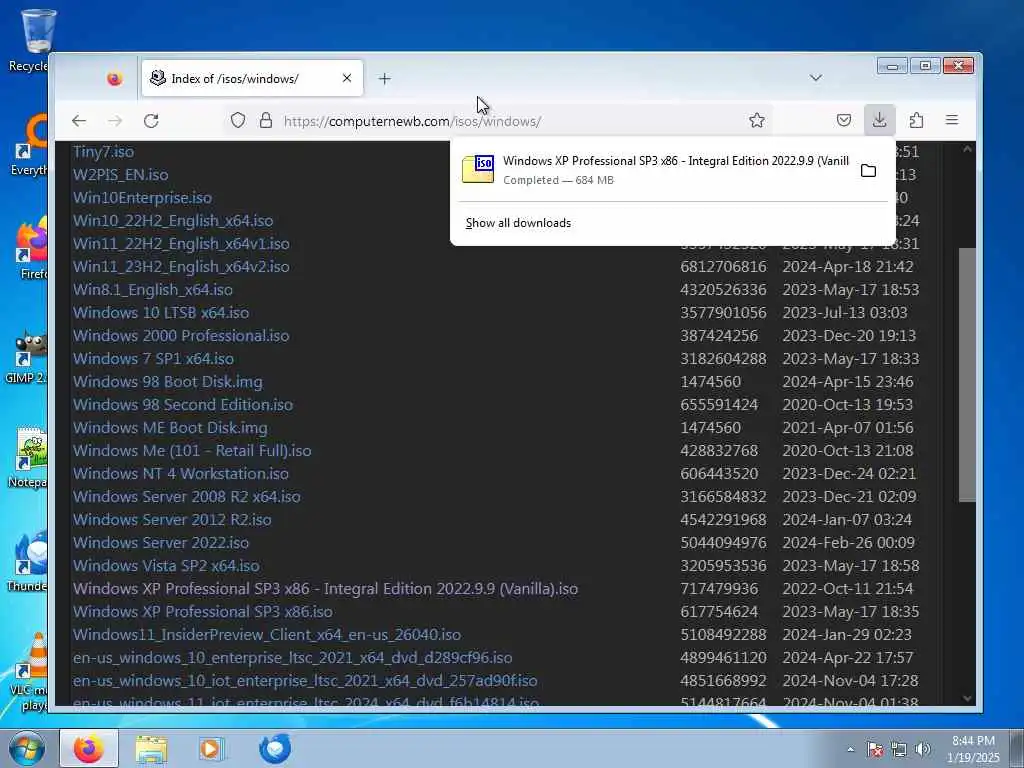Expand the list all tabs chevron
This screenshot has height=768, width=1024.
coord(816,78)
